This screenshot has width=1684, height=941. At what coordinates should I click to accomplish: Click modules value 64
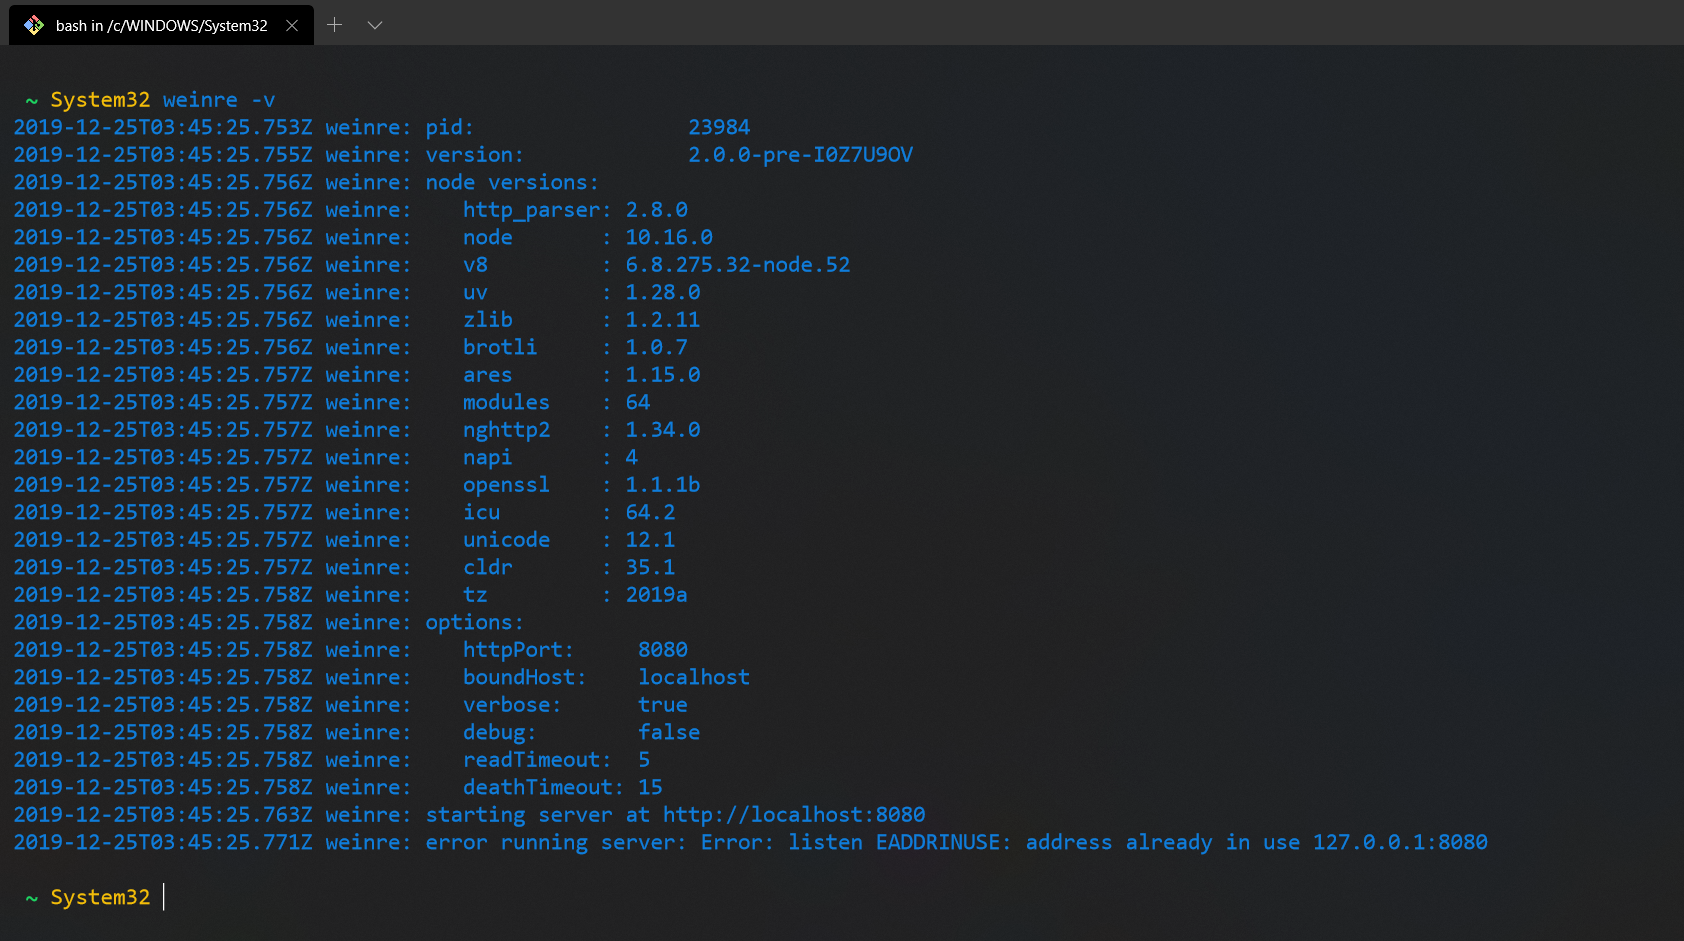tap(638, 402)
